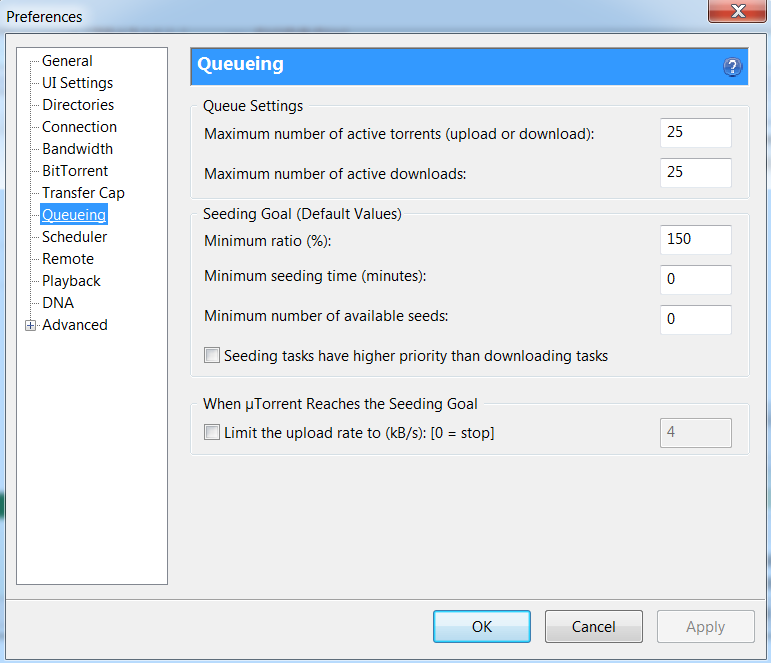Image resolution: width=771 pixels, height=663 pixels.
Task: Close the Preferences window
Action: [x=737, y=12]
